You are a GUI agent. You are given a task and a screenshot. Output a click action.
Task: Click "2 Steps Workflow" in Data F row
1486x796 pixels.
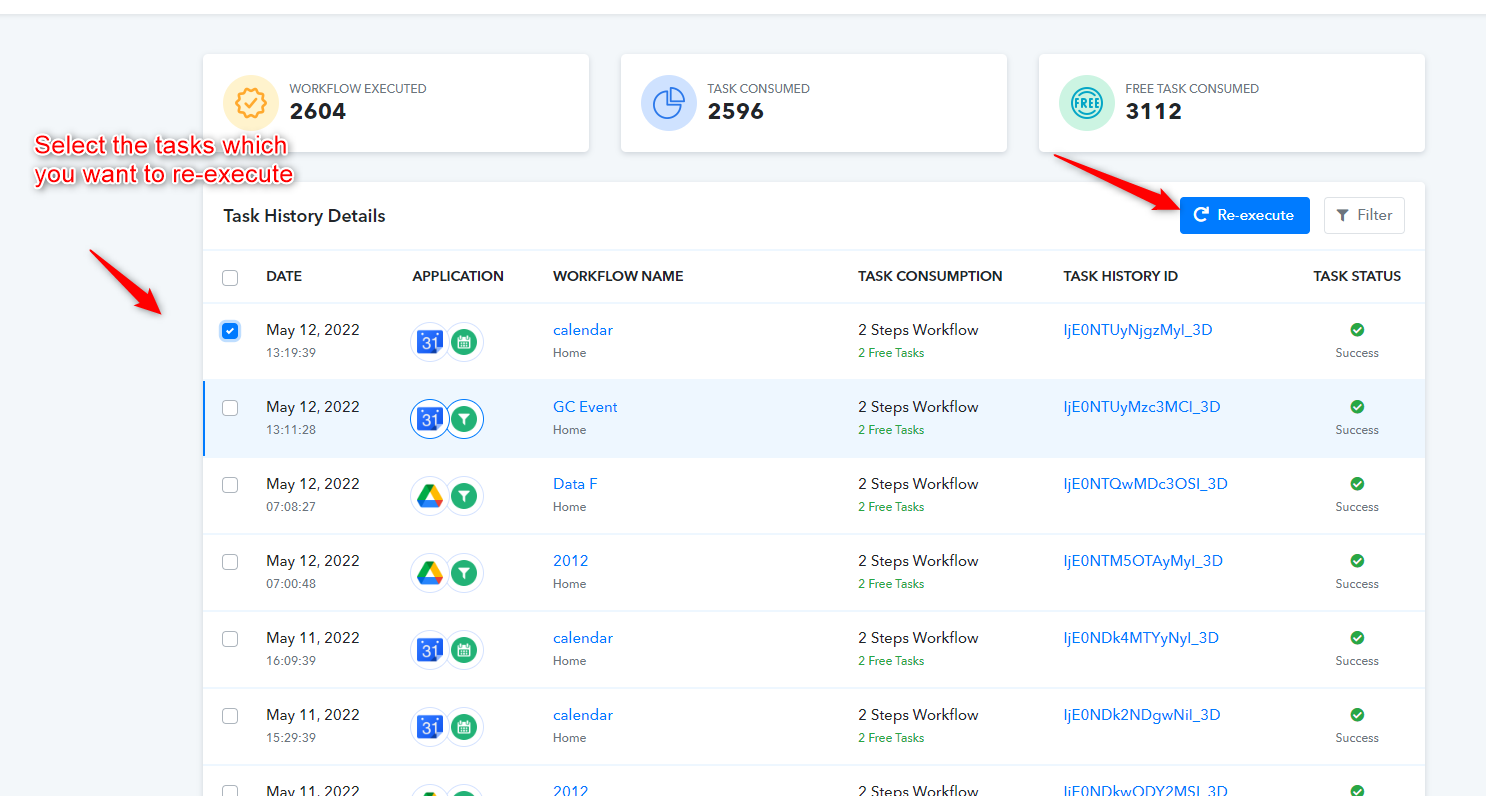[918, 484]
